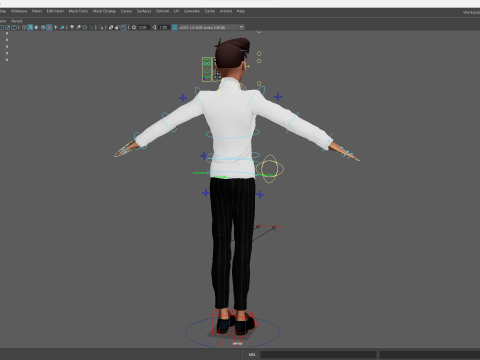Click the persp camera label

coord(237,343)
